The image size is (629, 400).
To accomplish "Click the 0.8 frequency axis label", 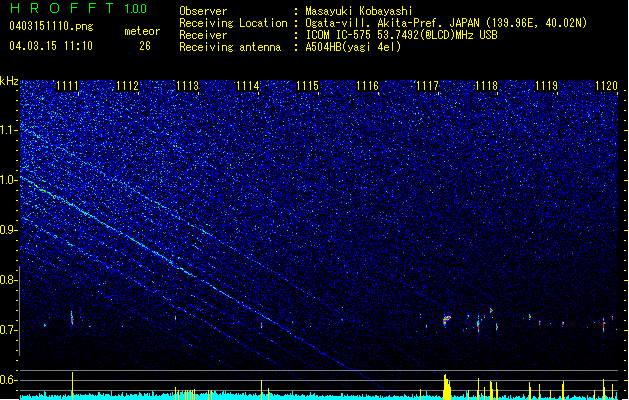I will pyautogui.click(x=8, y=280).
